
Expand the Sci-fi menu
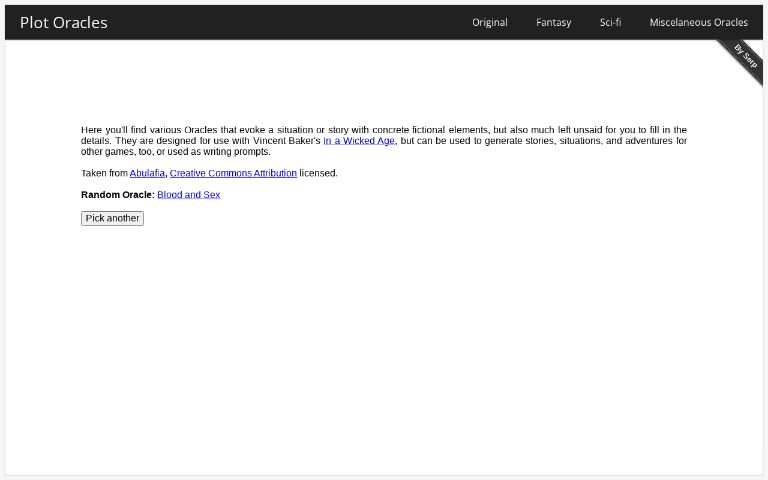tap(610, 22)
